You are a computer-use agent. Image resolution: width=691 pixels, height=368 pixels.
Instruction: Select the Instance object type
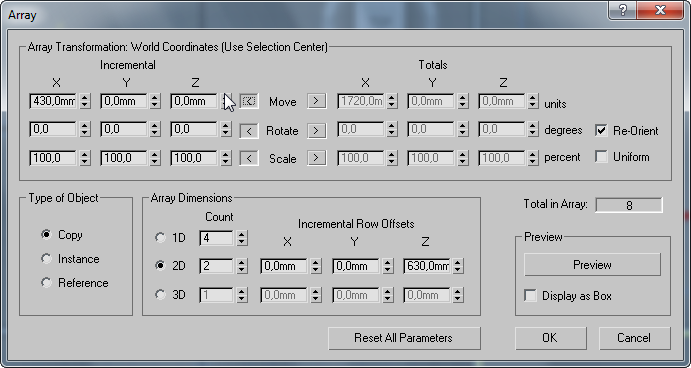point(46,258)
